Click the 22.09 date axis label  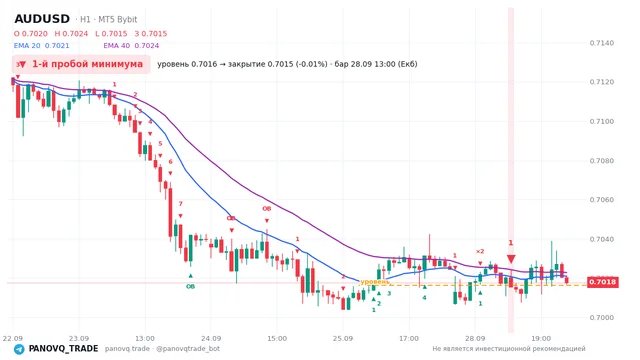tap(13, 338)
